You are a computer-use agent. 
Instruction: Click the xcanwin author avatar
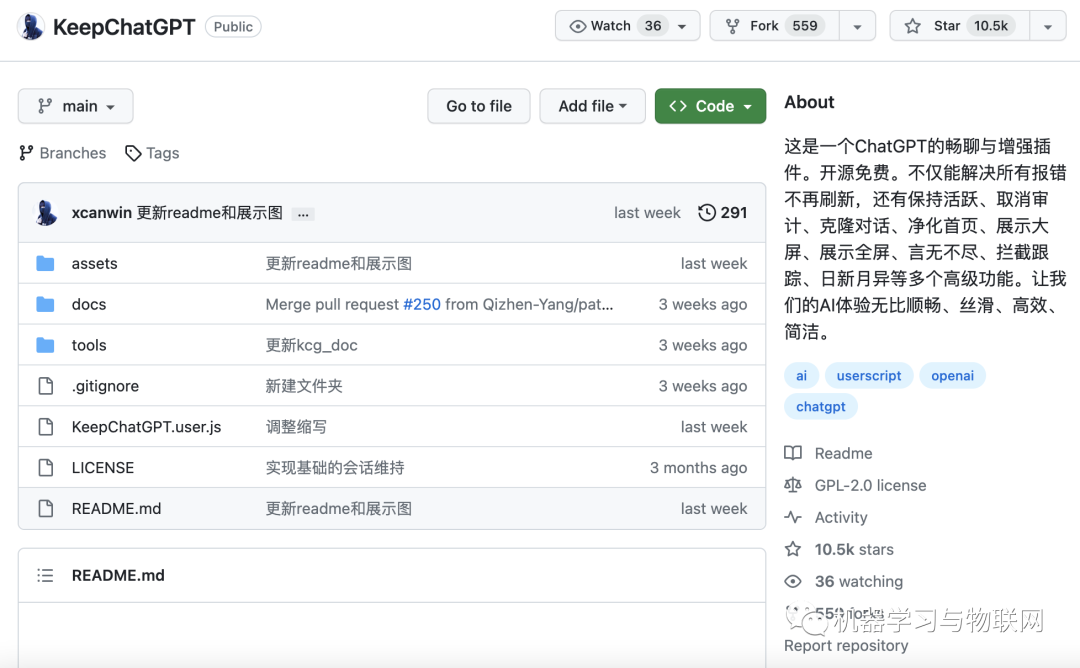click(x=46, y=213)
